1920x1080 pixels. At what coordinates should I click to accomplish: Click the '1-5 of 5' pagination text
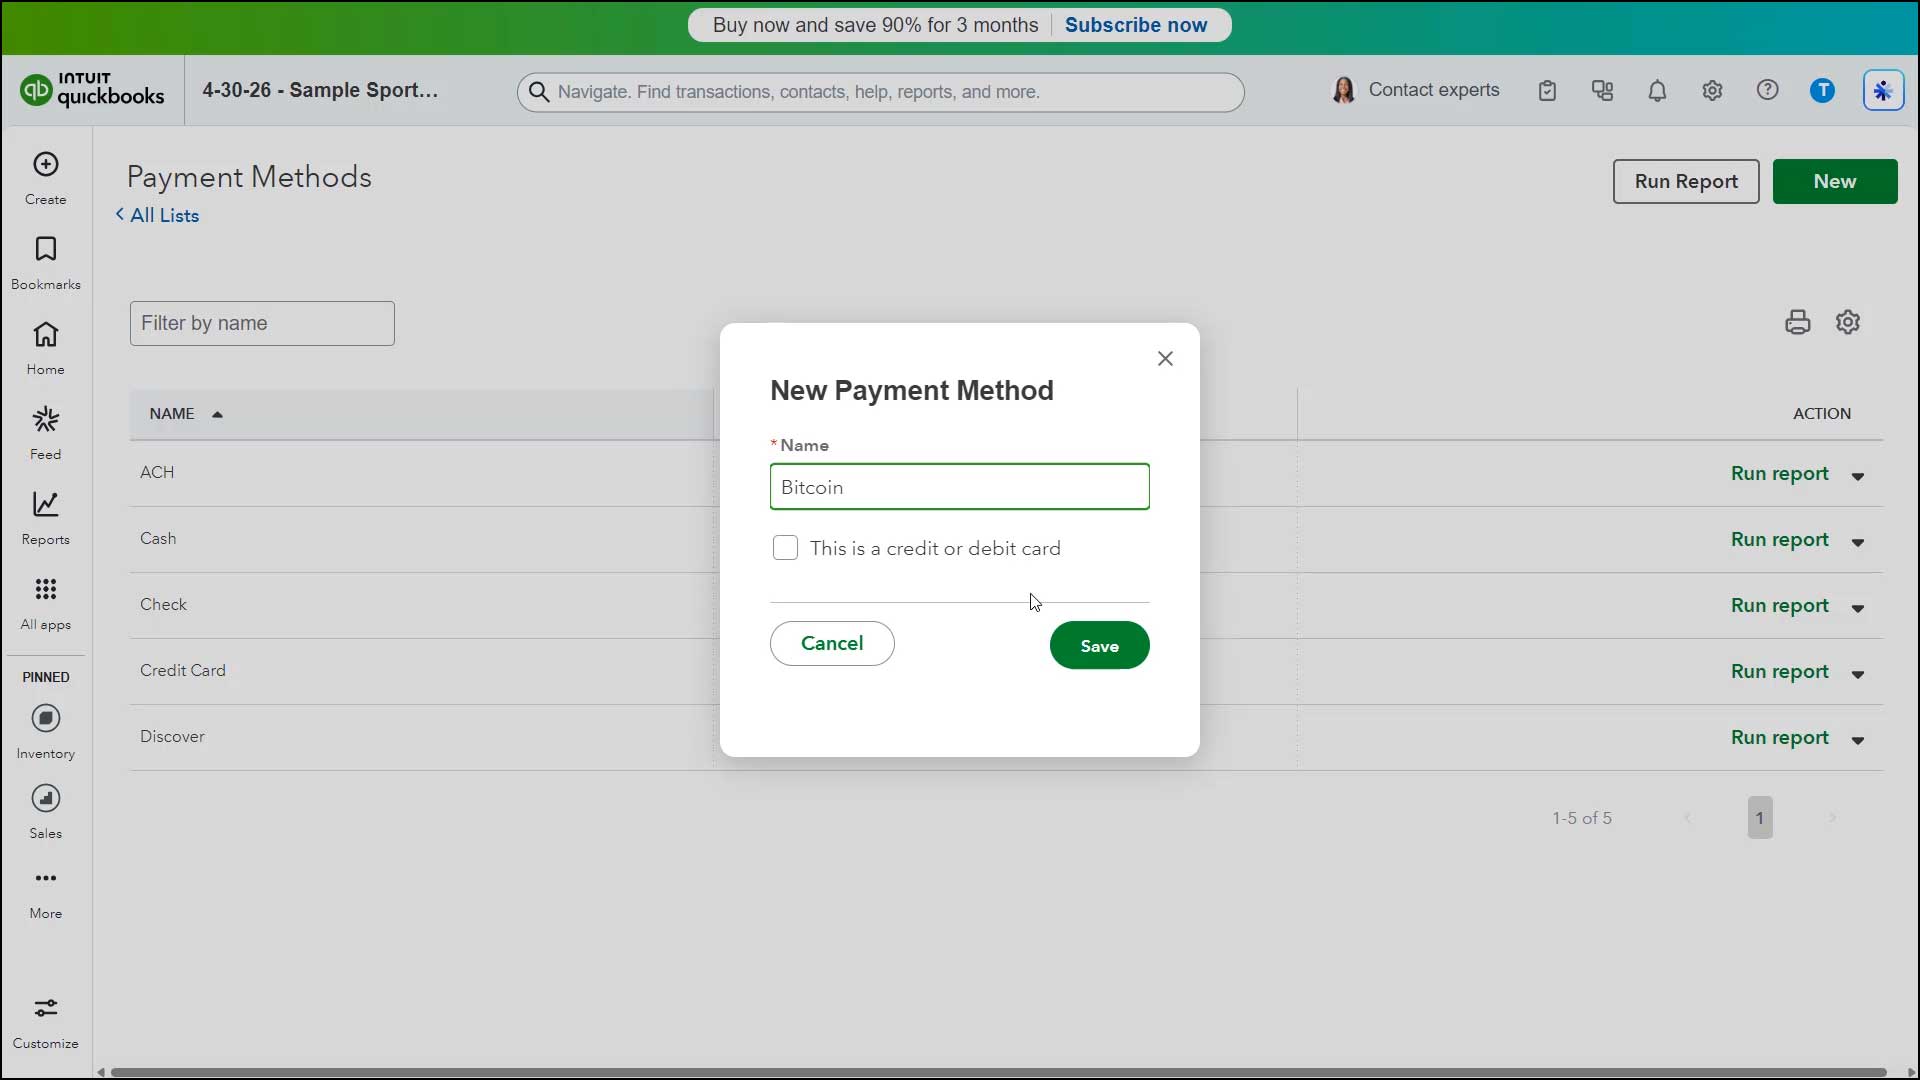click(1582, 818)
